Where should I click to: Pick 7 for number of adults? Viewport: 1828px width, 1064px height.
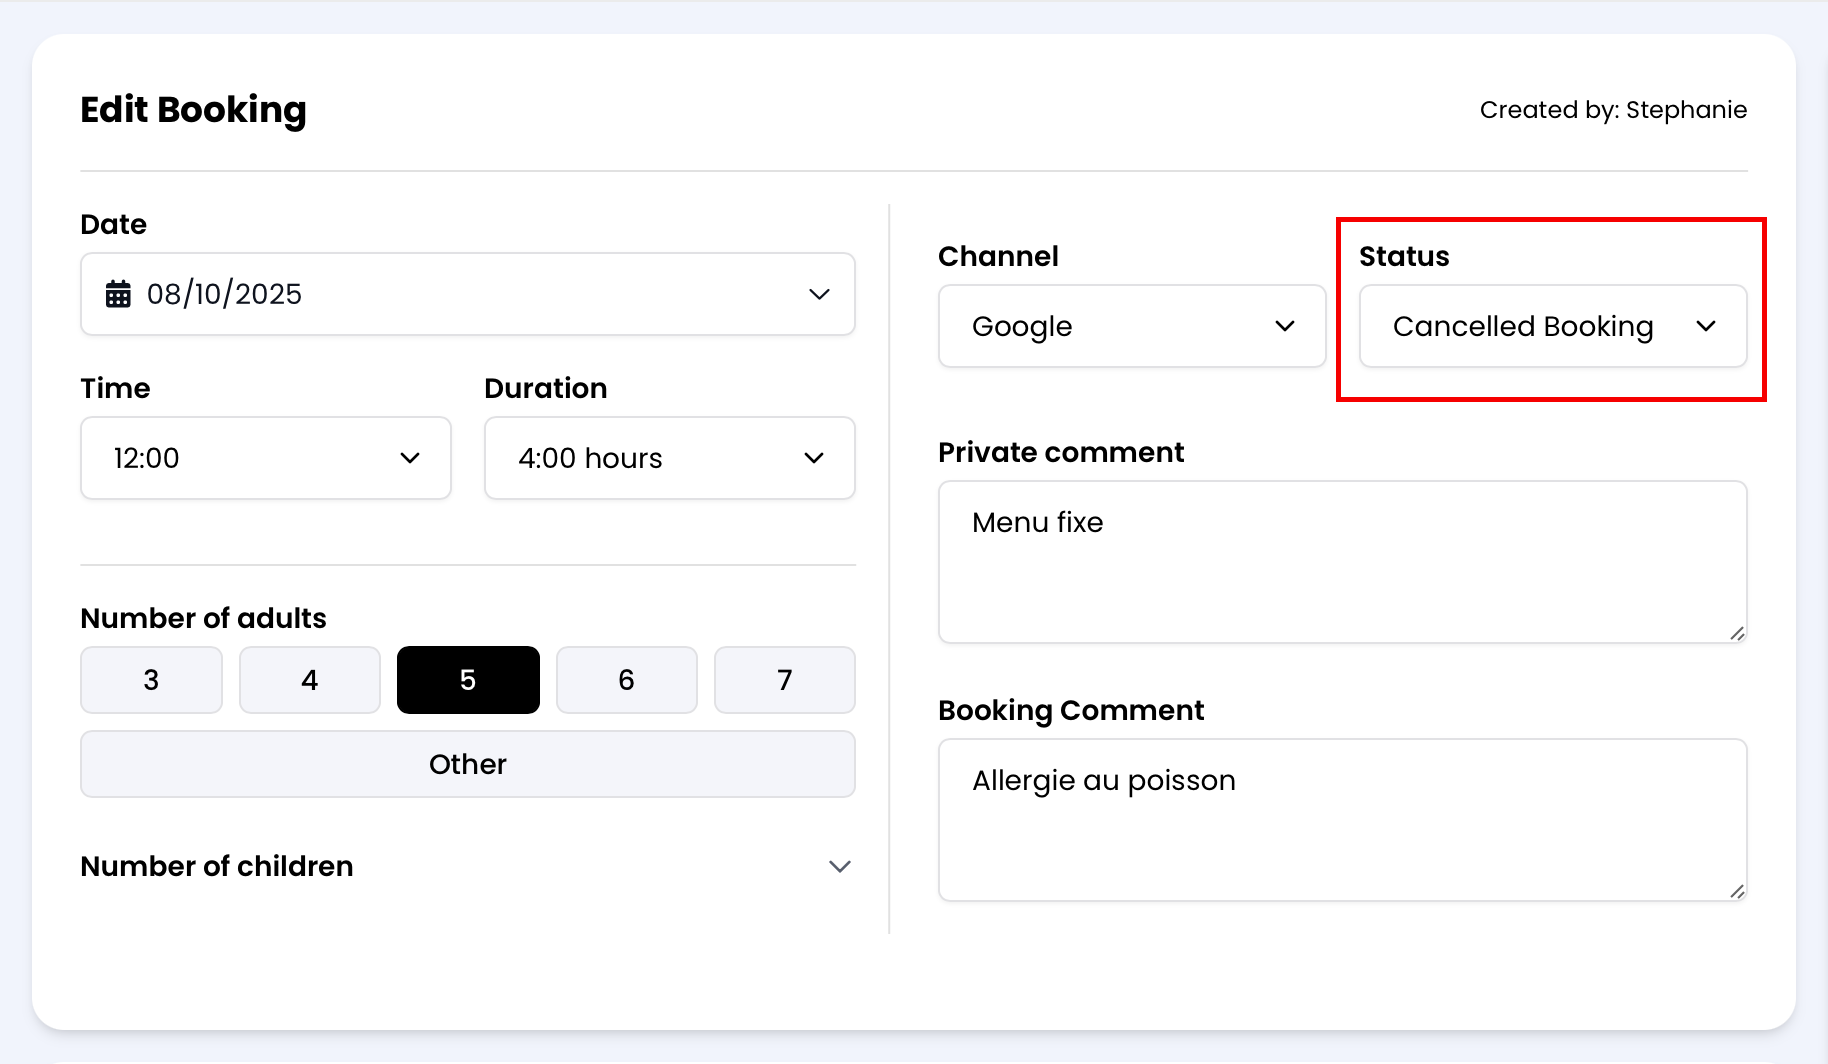pyautogui.click(x=785, y=680)
